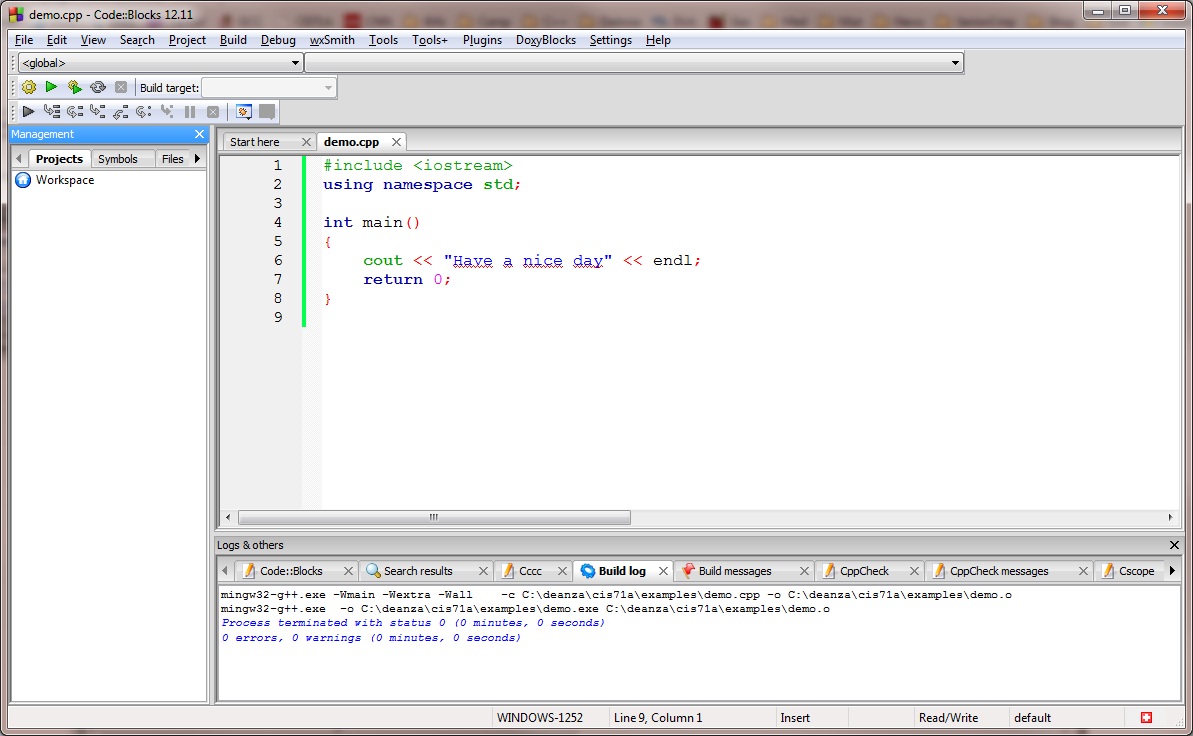Close the Build messages tab

coord(804,571)
